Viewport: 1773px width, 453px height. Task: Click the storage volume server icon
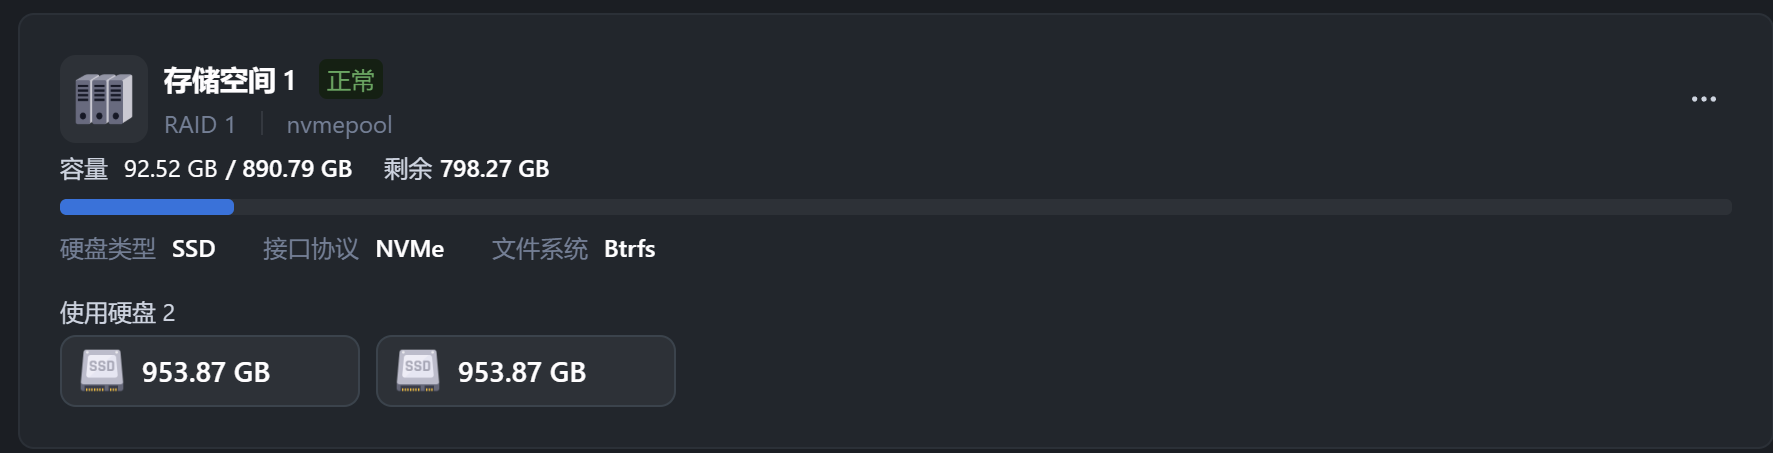[104, 99]
